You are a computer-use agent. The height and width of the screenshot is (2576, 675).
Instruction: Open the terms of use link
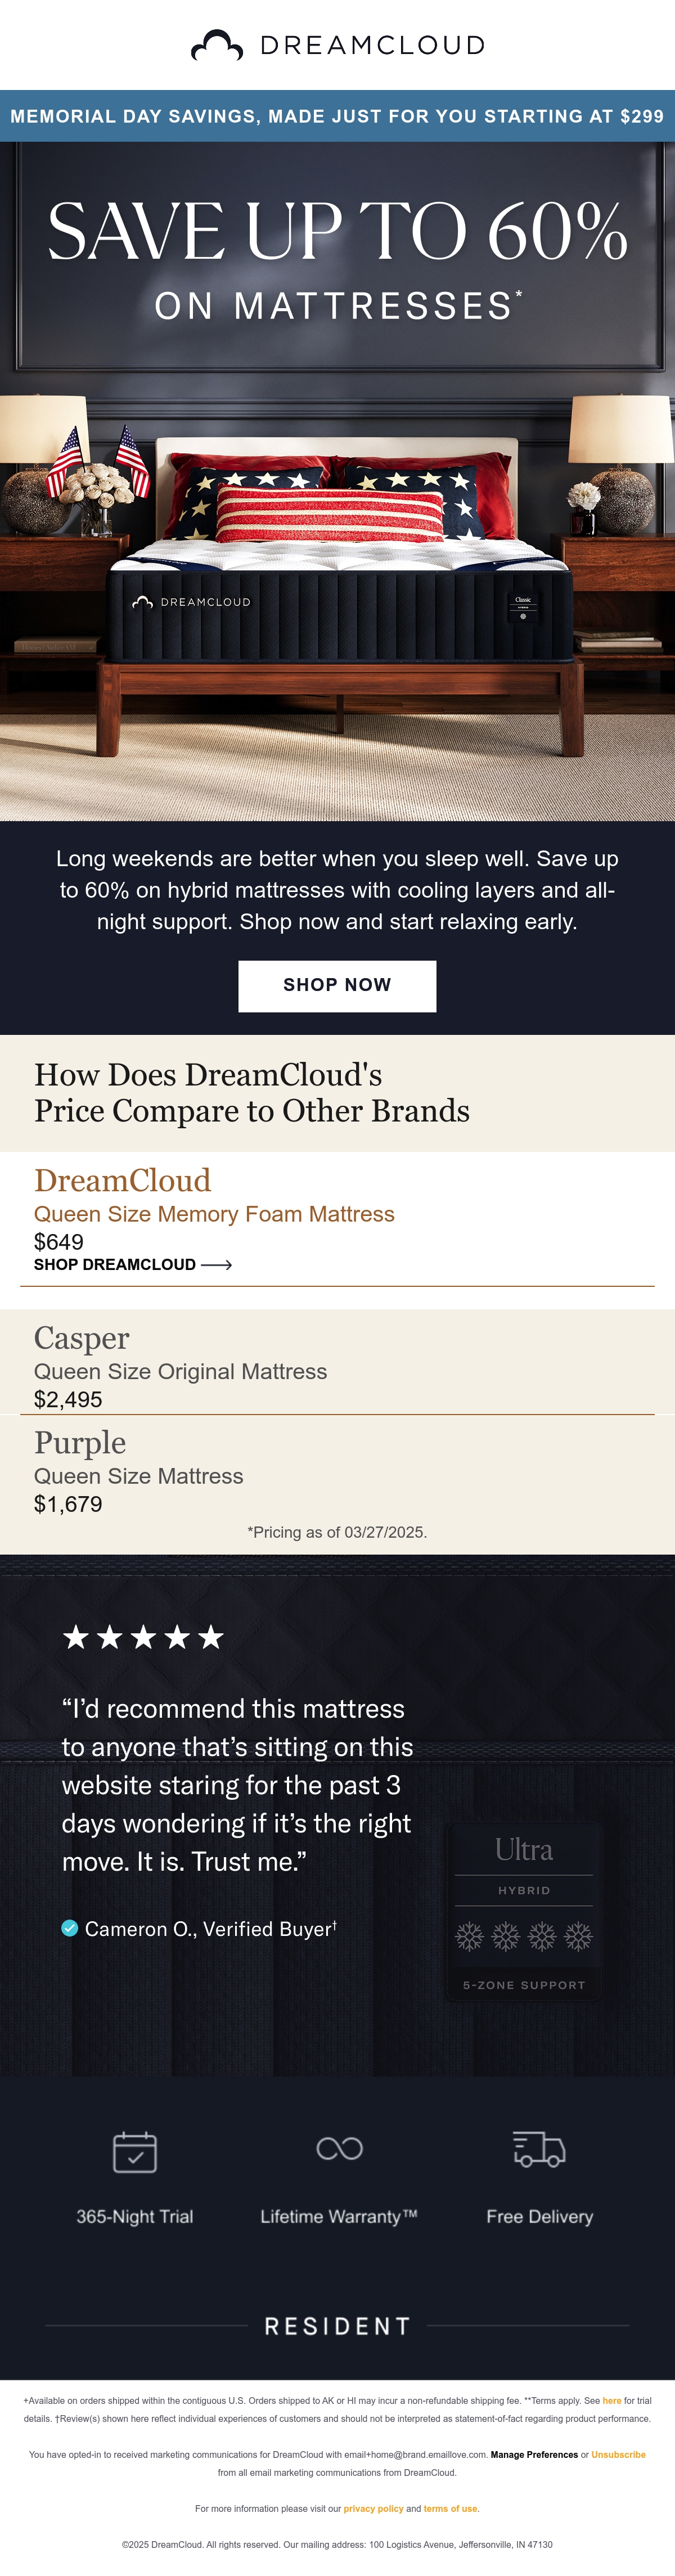[451, 2508]
